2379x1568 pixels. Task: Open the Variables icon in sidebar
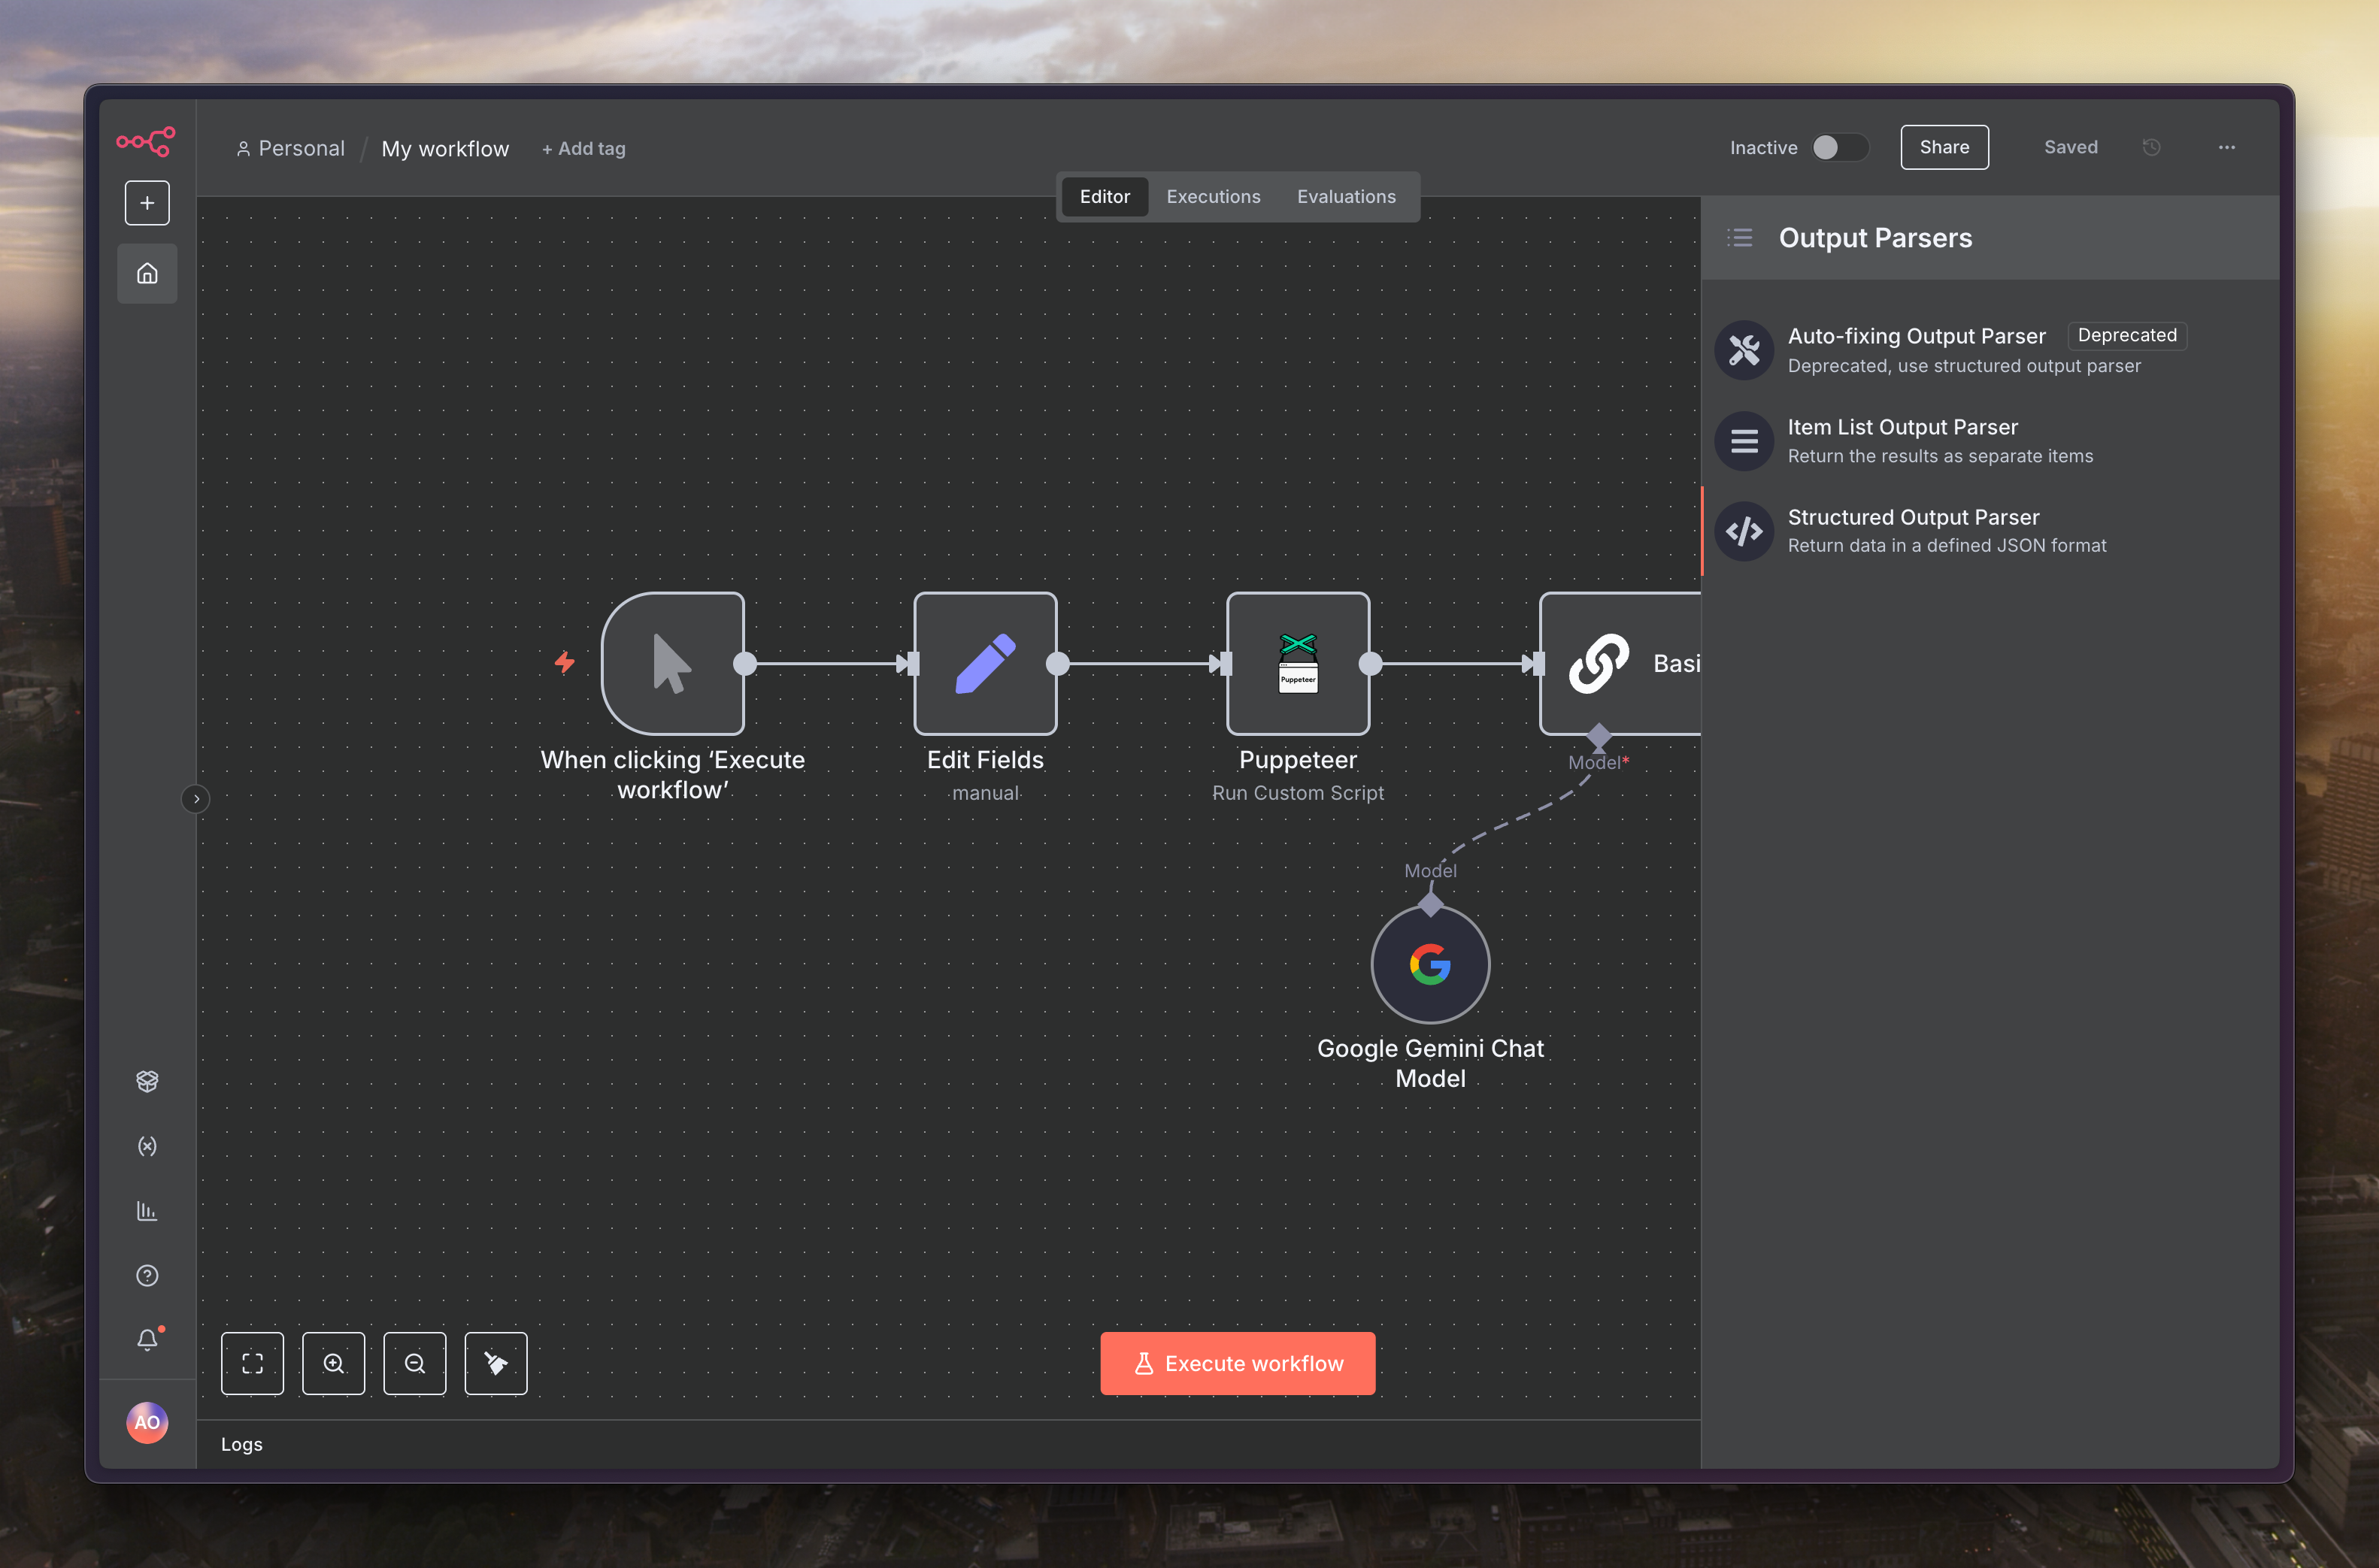[x=147, y=1146]
